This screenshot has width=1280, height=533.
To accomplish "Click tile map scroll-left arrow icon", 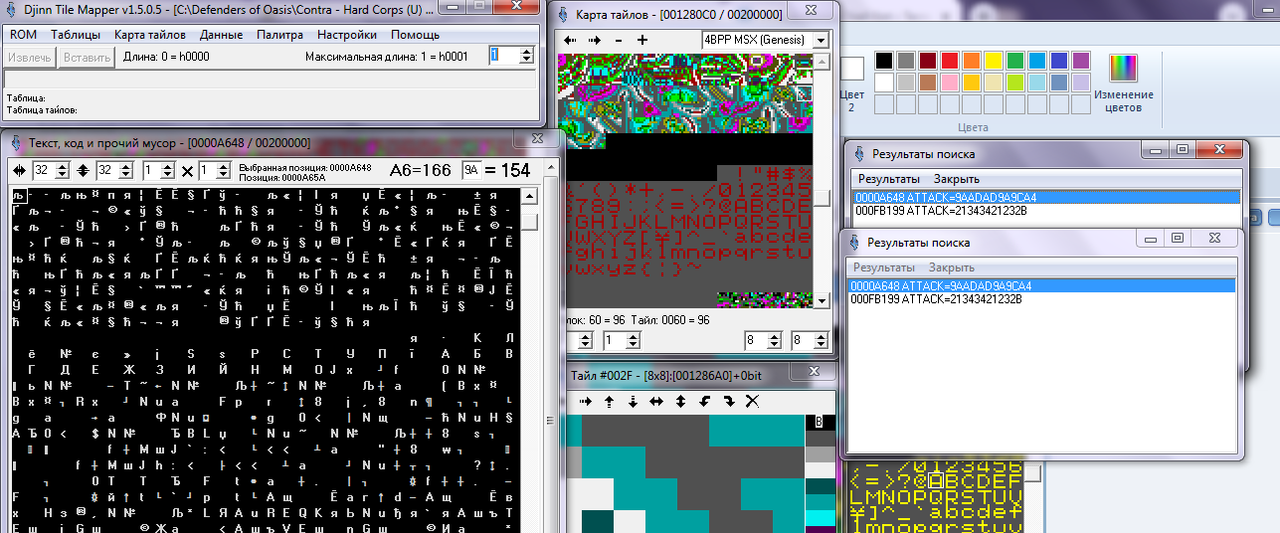I will [x=570, y=40].
